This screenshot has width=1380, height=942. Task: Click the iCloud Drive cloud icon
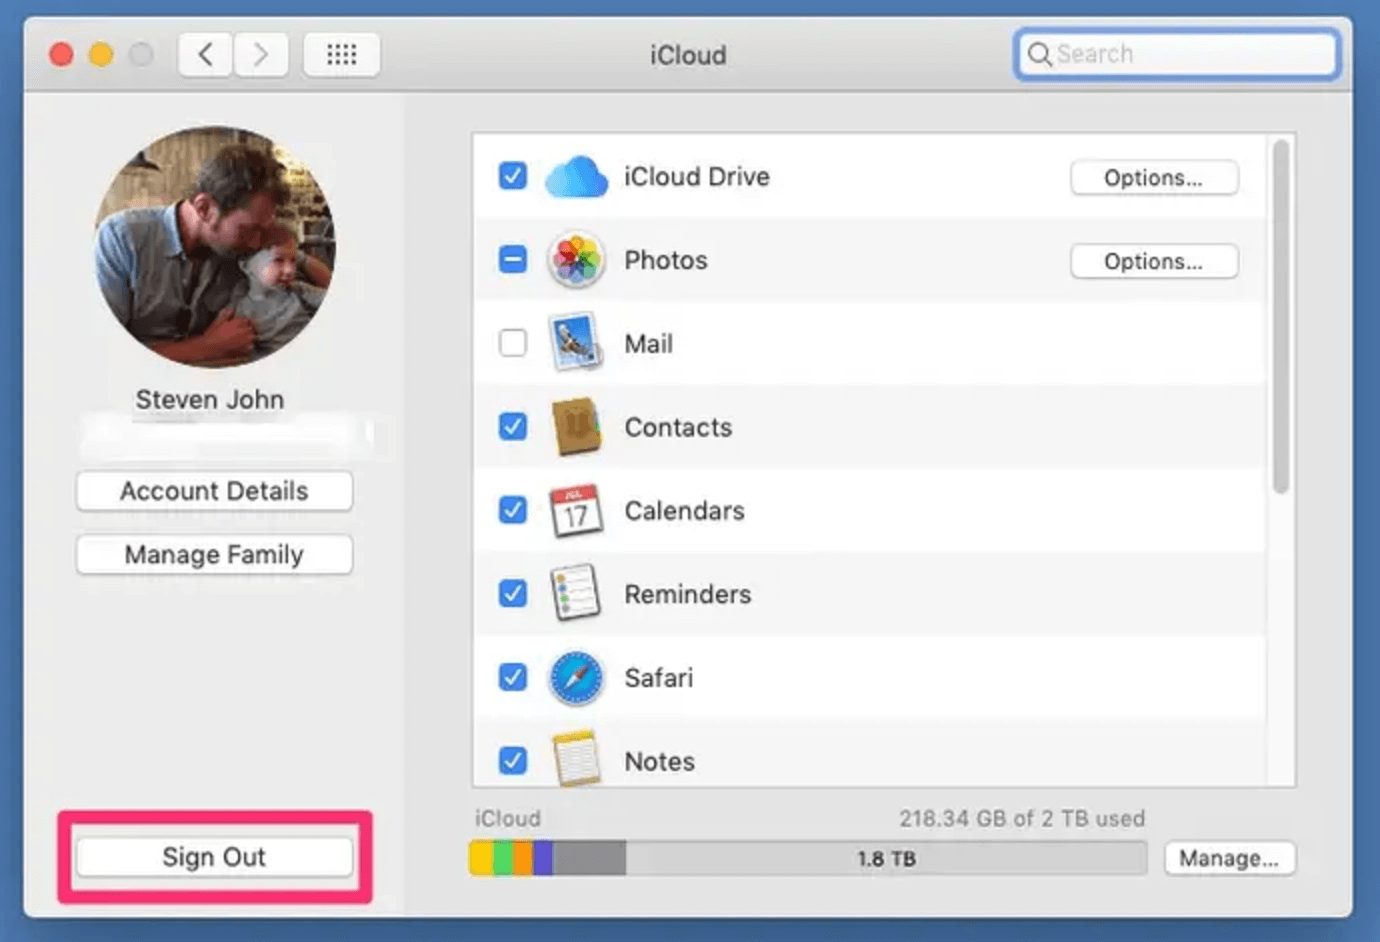coord(576,176)
